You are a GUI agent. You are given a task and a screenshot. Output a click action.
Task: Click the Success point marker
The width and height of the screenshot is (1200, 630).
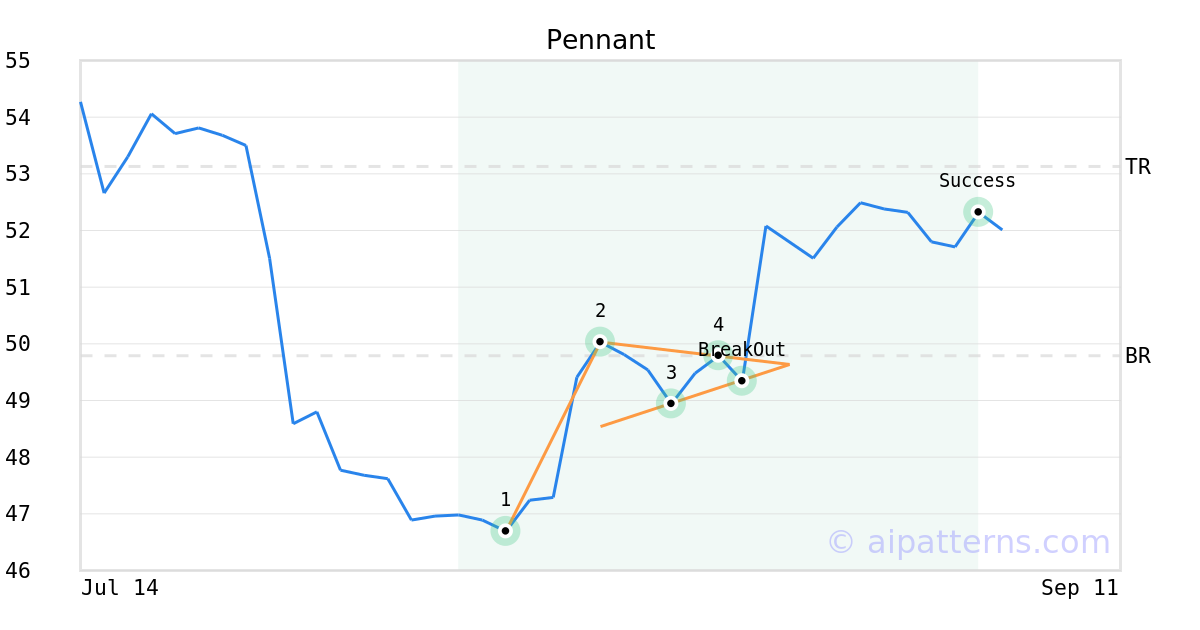978,212
